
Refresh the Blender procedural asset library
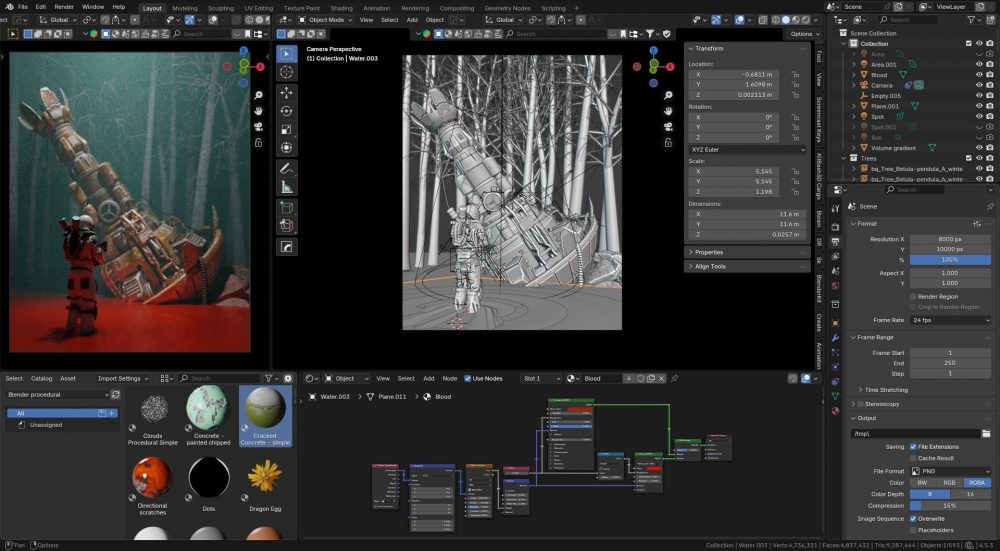point(115,395)
